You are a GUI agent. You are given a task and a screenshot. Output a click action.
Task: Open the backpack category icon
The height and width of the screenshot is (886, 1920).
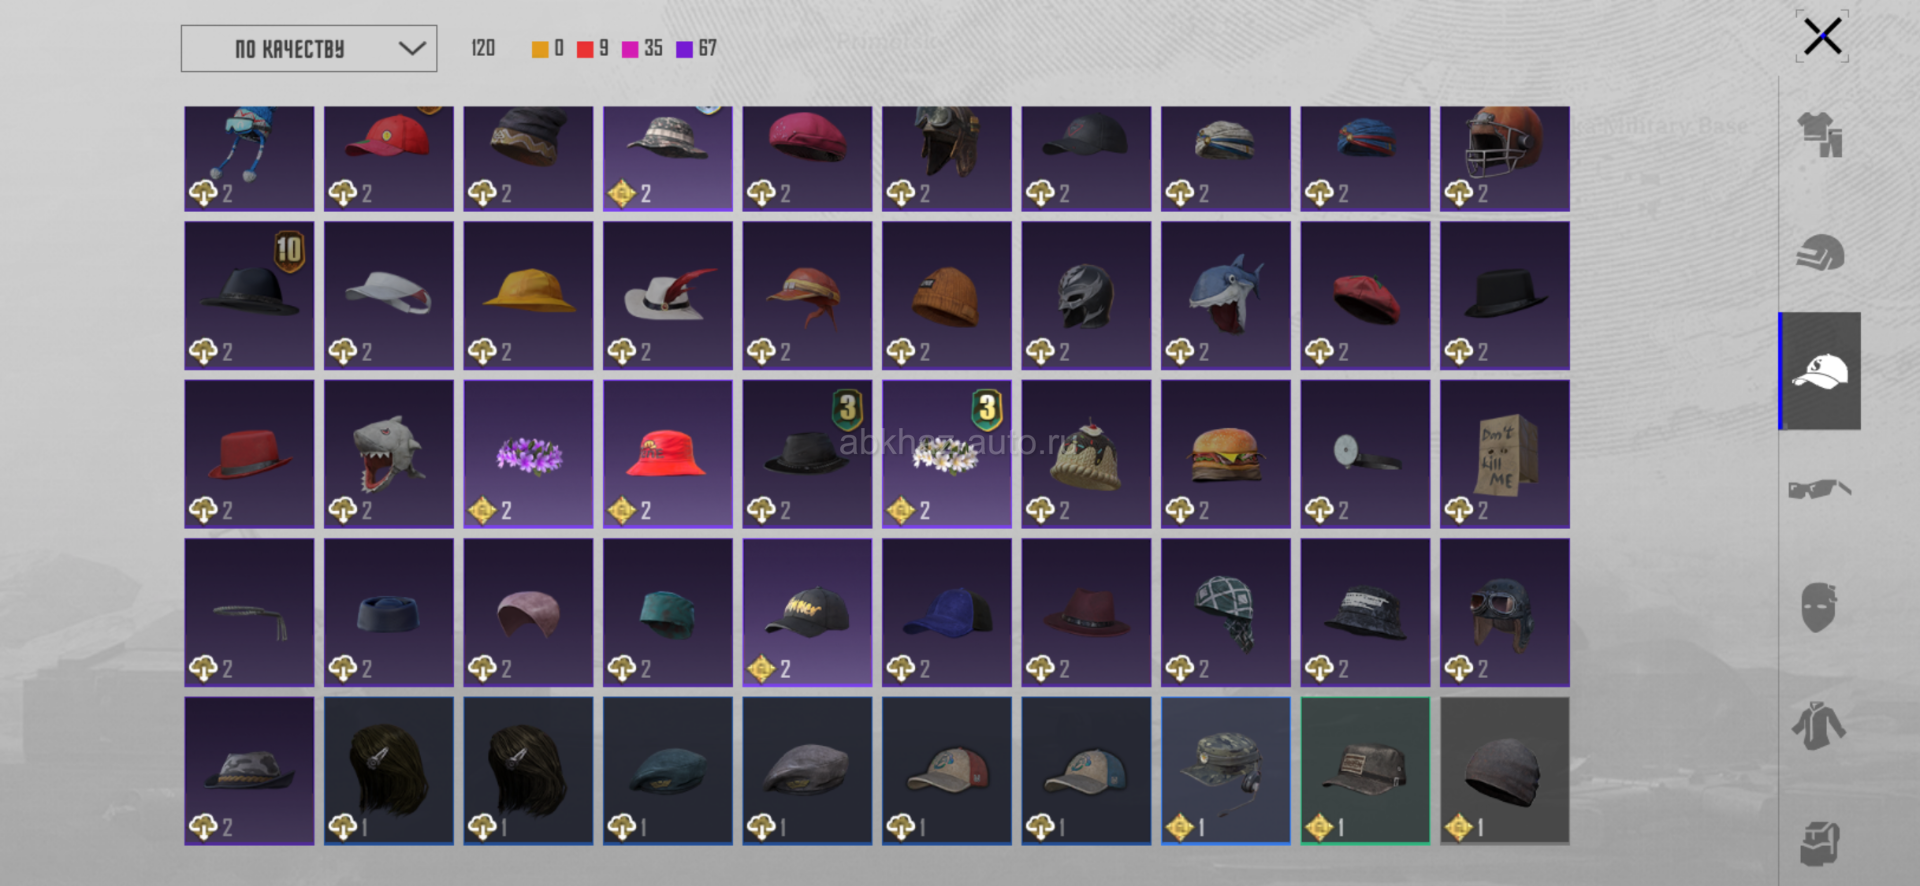[1819, 843]
